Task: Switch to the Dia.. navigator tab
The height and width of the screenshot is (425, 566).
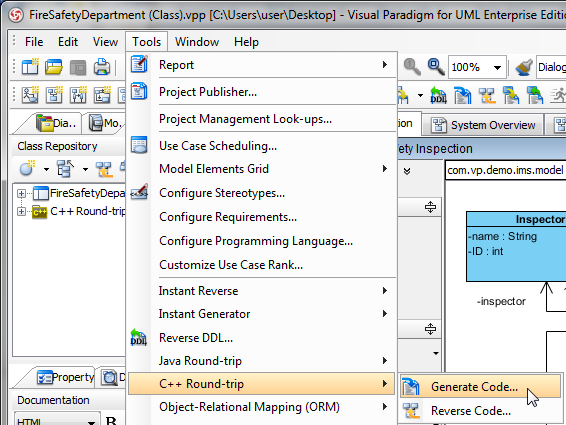Action: 57,123
